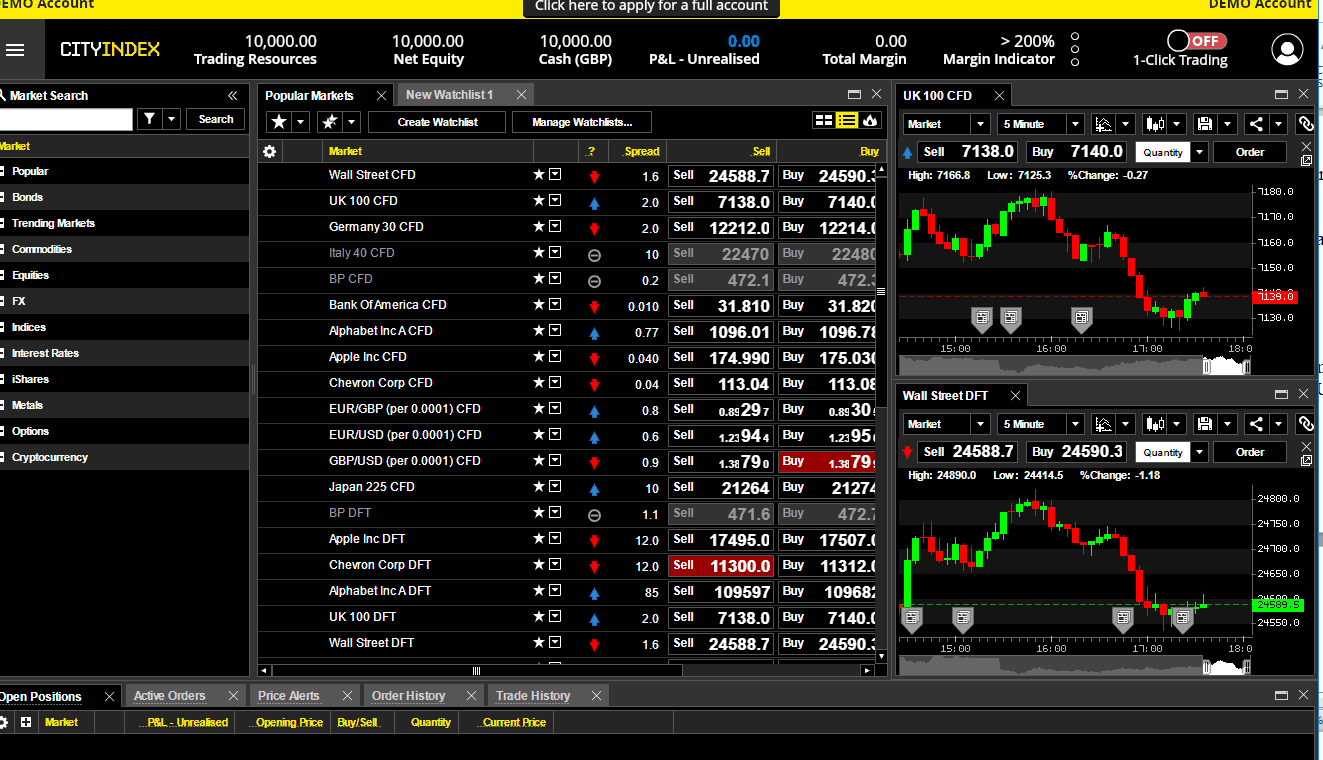Switch to the New Watchlist 1 tab

pos(450,95)
